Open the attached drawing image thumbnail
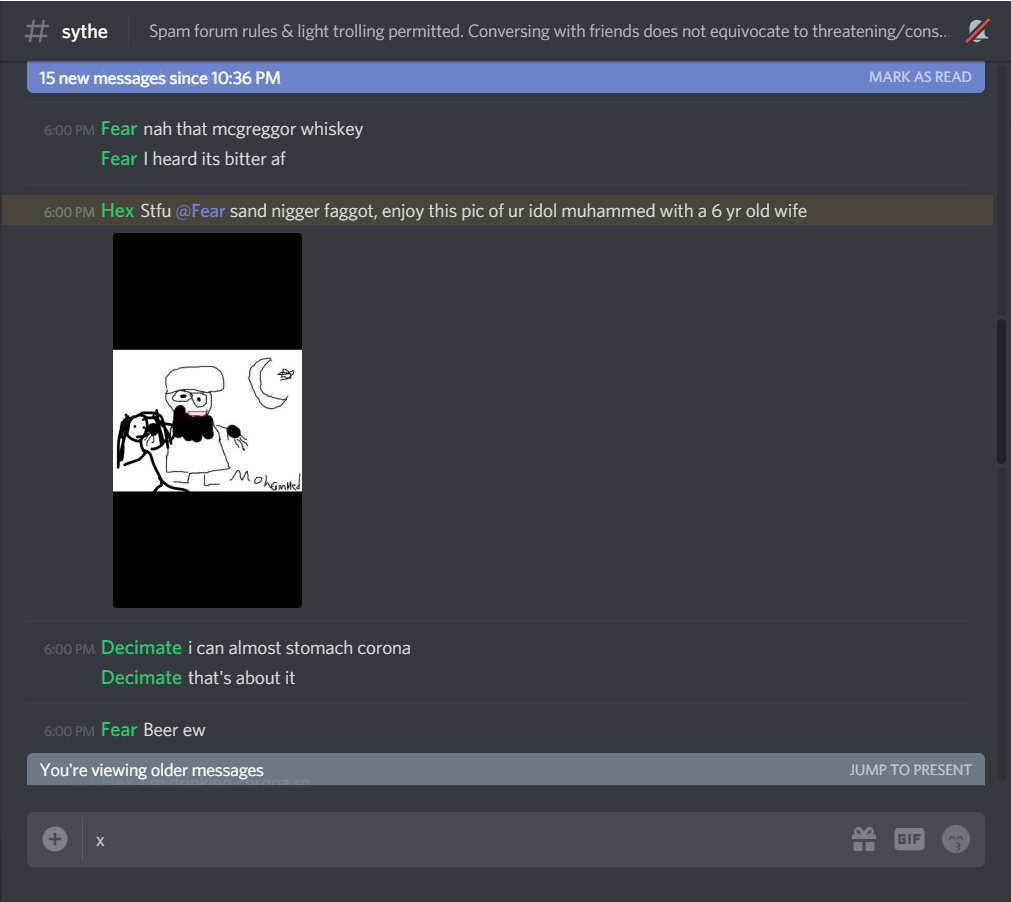This screenshot has height=902, width=1011. click(207, 420)
